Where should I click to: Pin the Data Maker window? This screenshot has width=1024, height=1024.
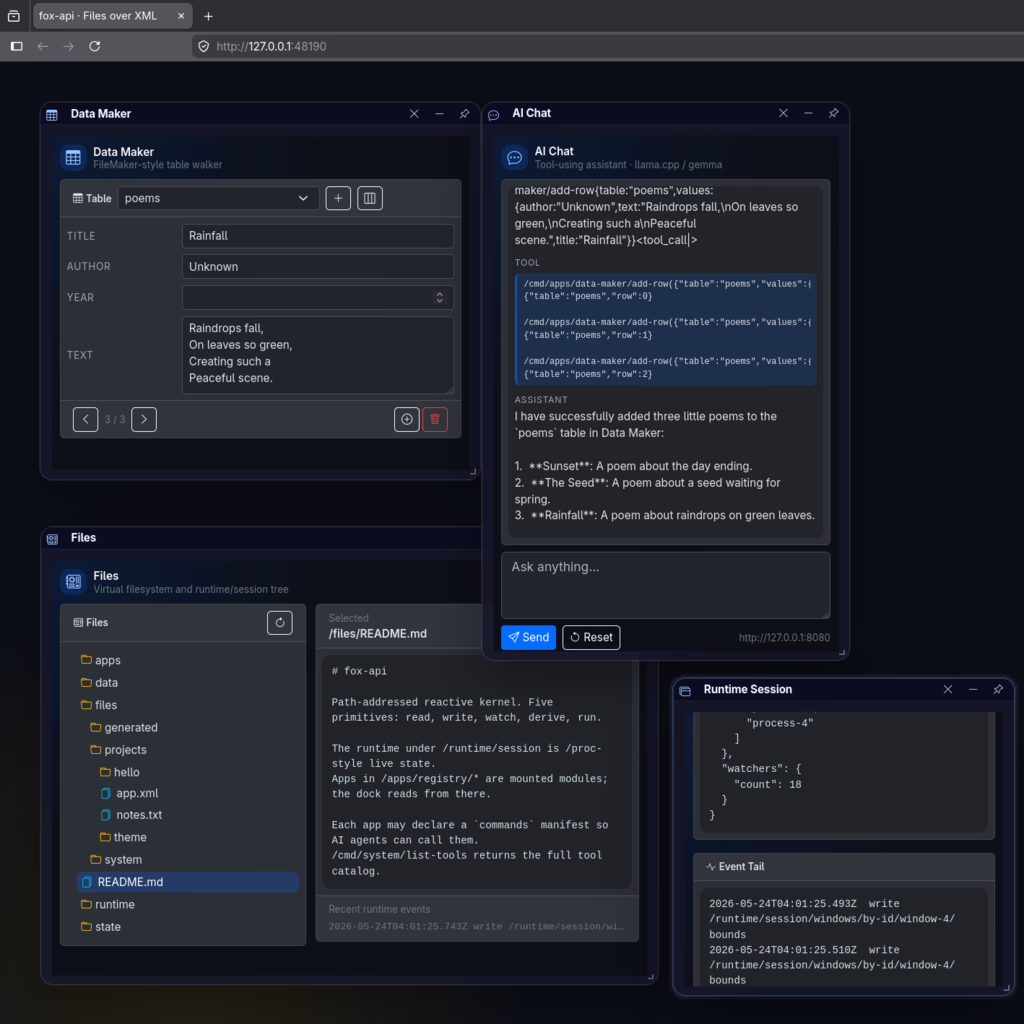pos(464,114)
